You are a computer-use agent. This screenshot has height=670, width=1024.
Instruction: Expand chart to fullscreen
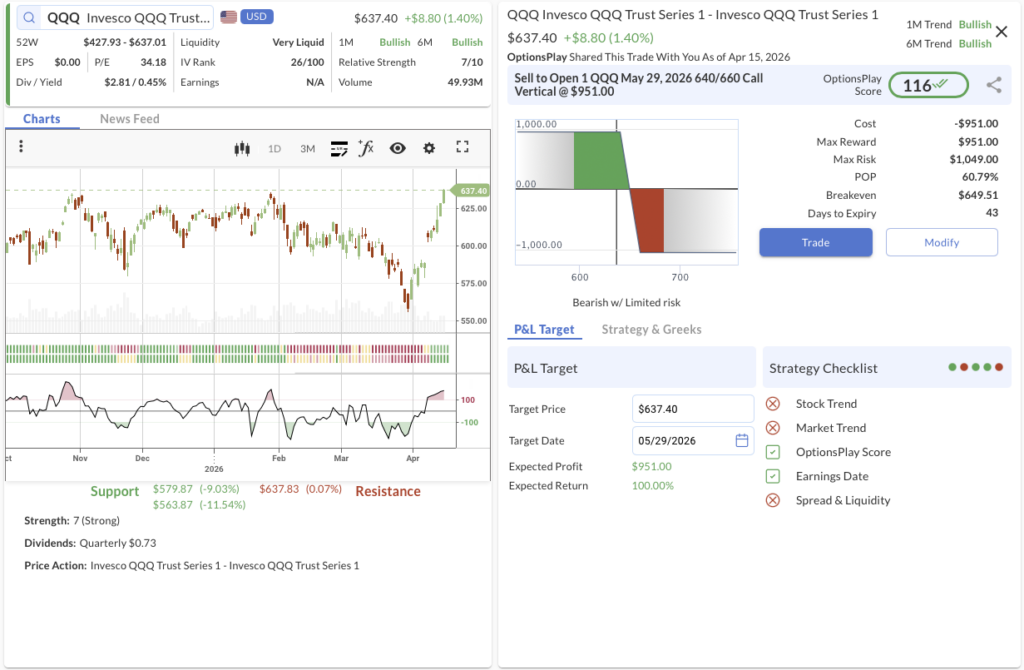coord(462,147)
